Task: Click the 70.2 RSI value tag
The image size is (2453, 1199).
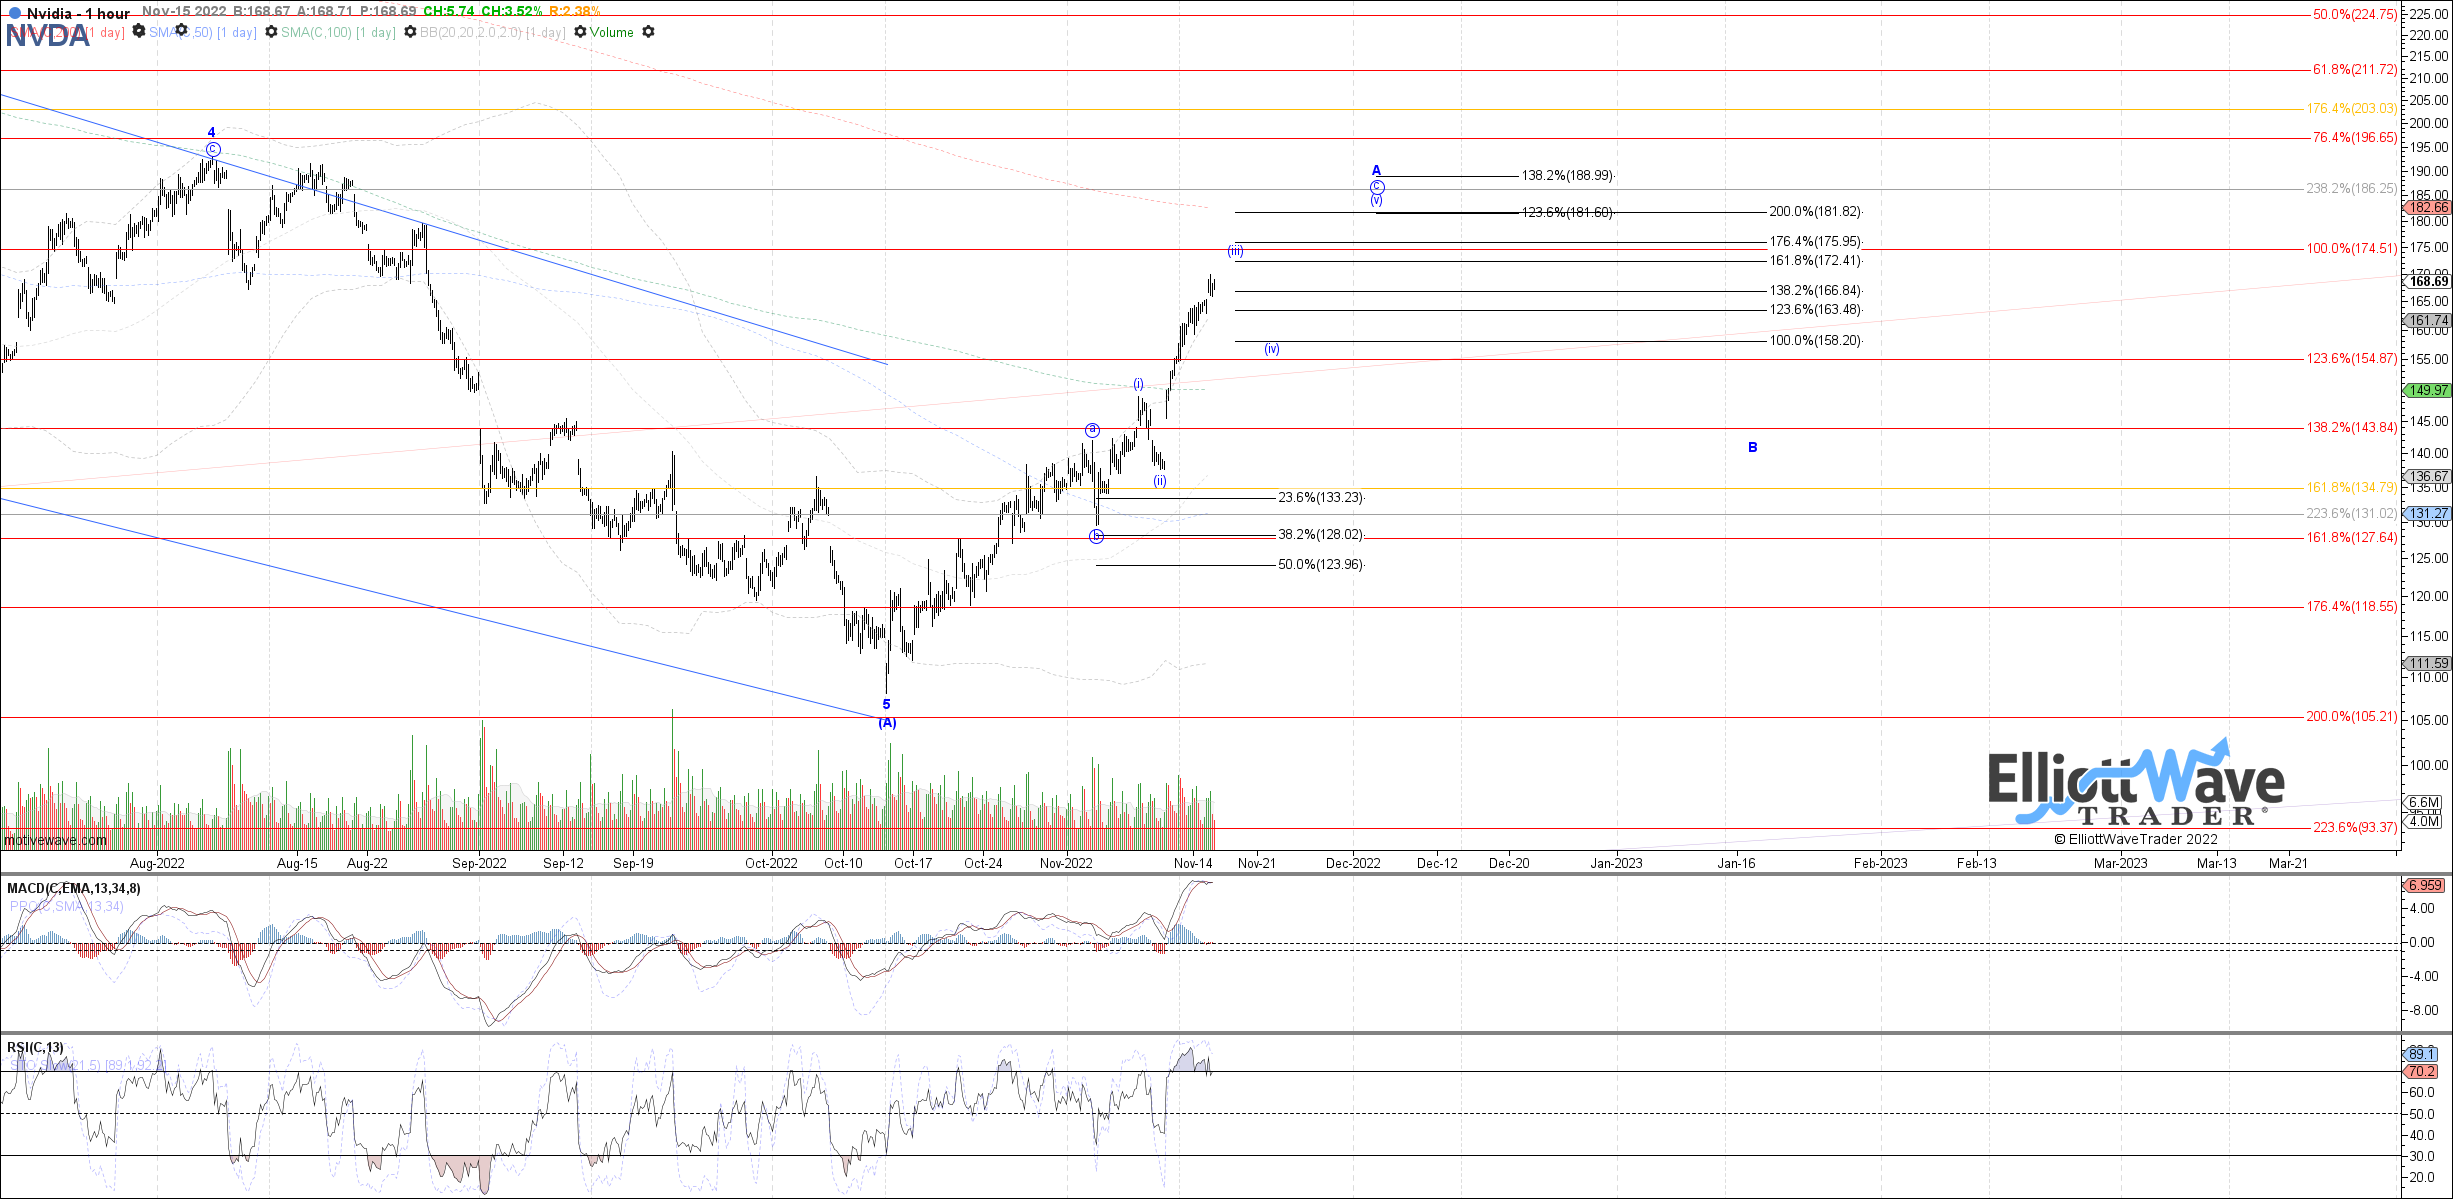Action: click(2421, 1071)
